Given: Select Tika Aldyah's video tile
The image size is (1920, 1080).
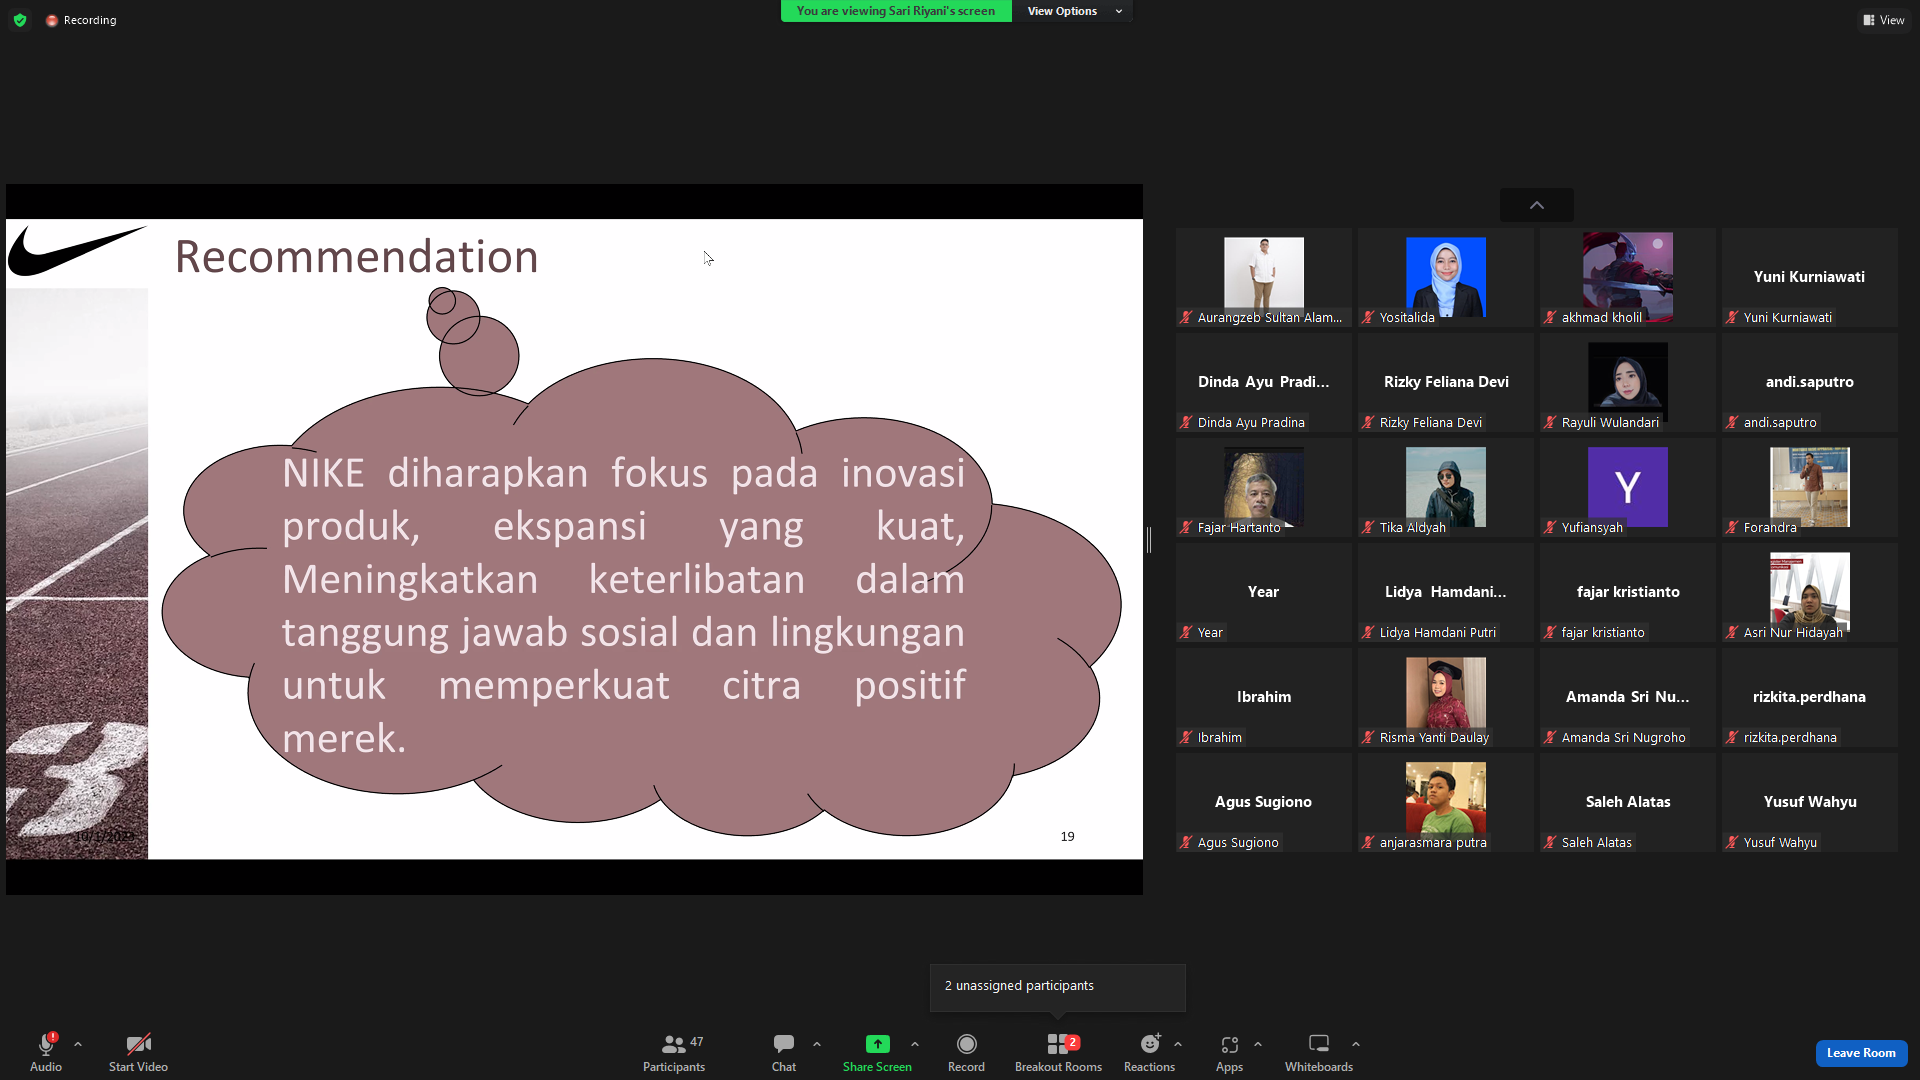Looking at the screenshot, I should [x=1445, y=487].
